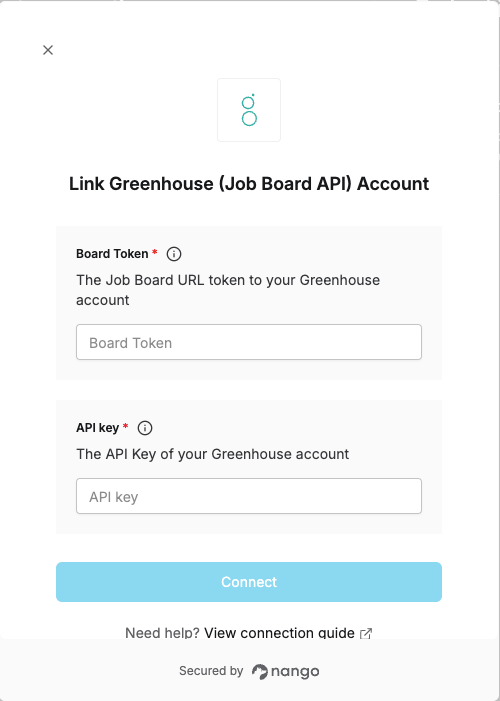Click the red asterisk beside API key
This screenshot has width=500, height=701.
click(125, 426)
